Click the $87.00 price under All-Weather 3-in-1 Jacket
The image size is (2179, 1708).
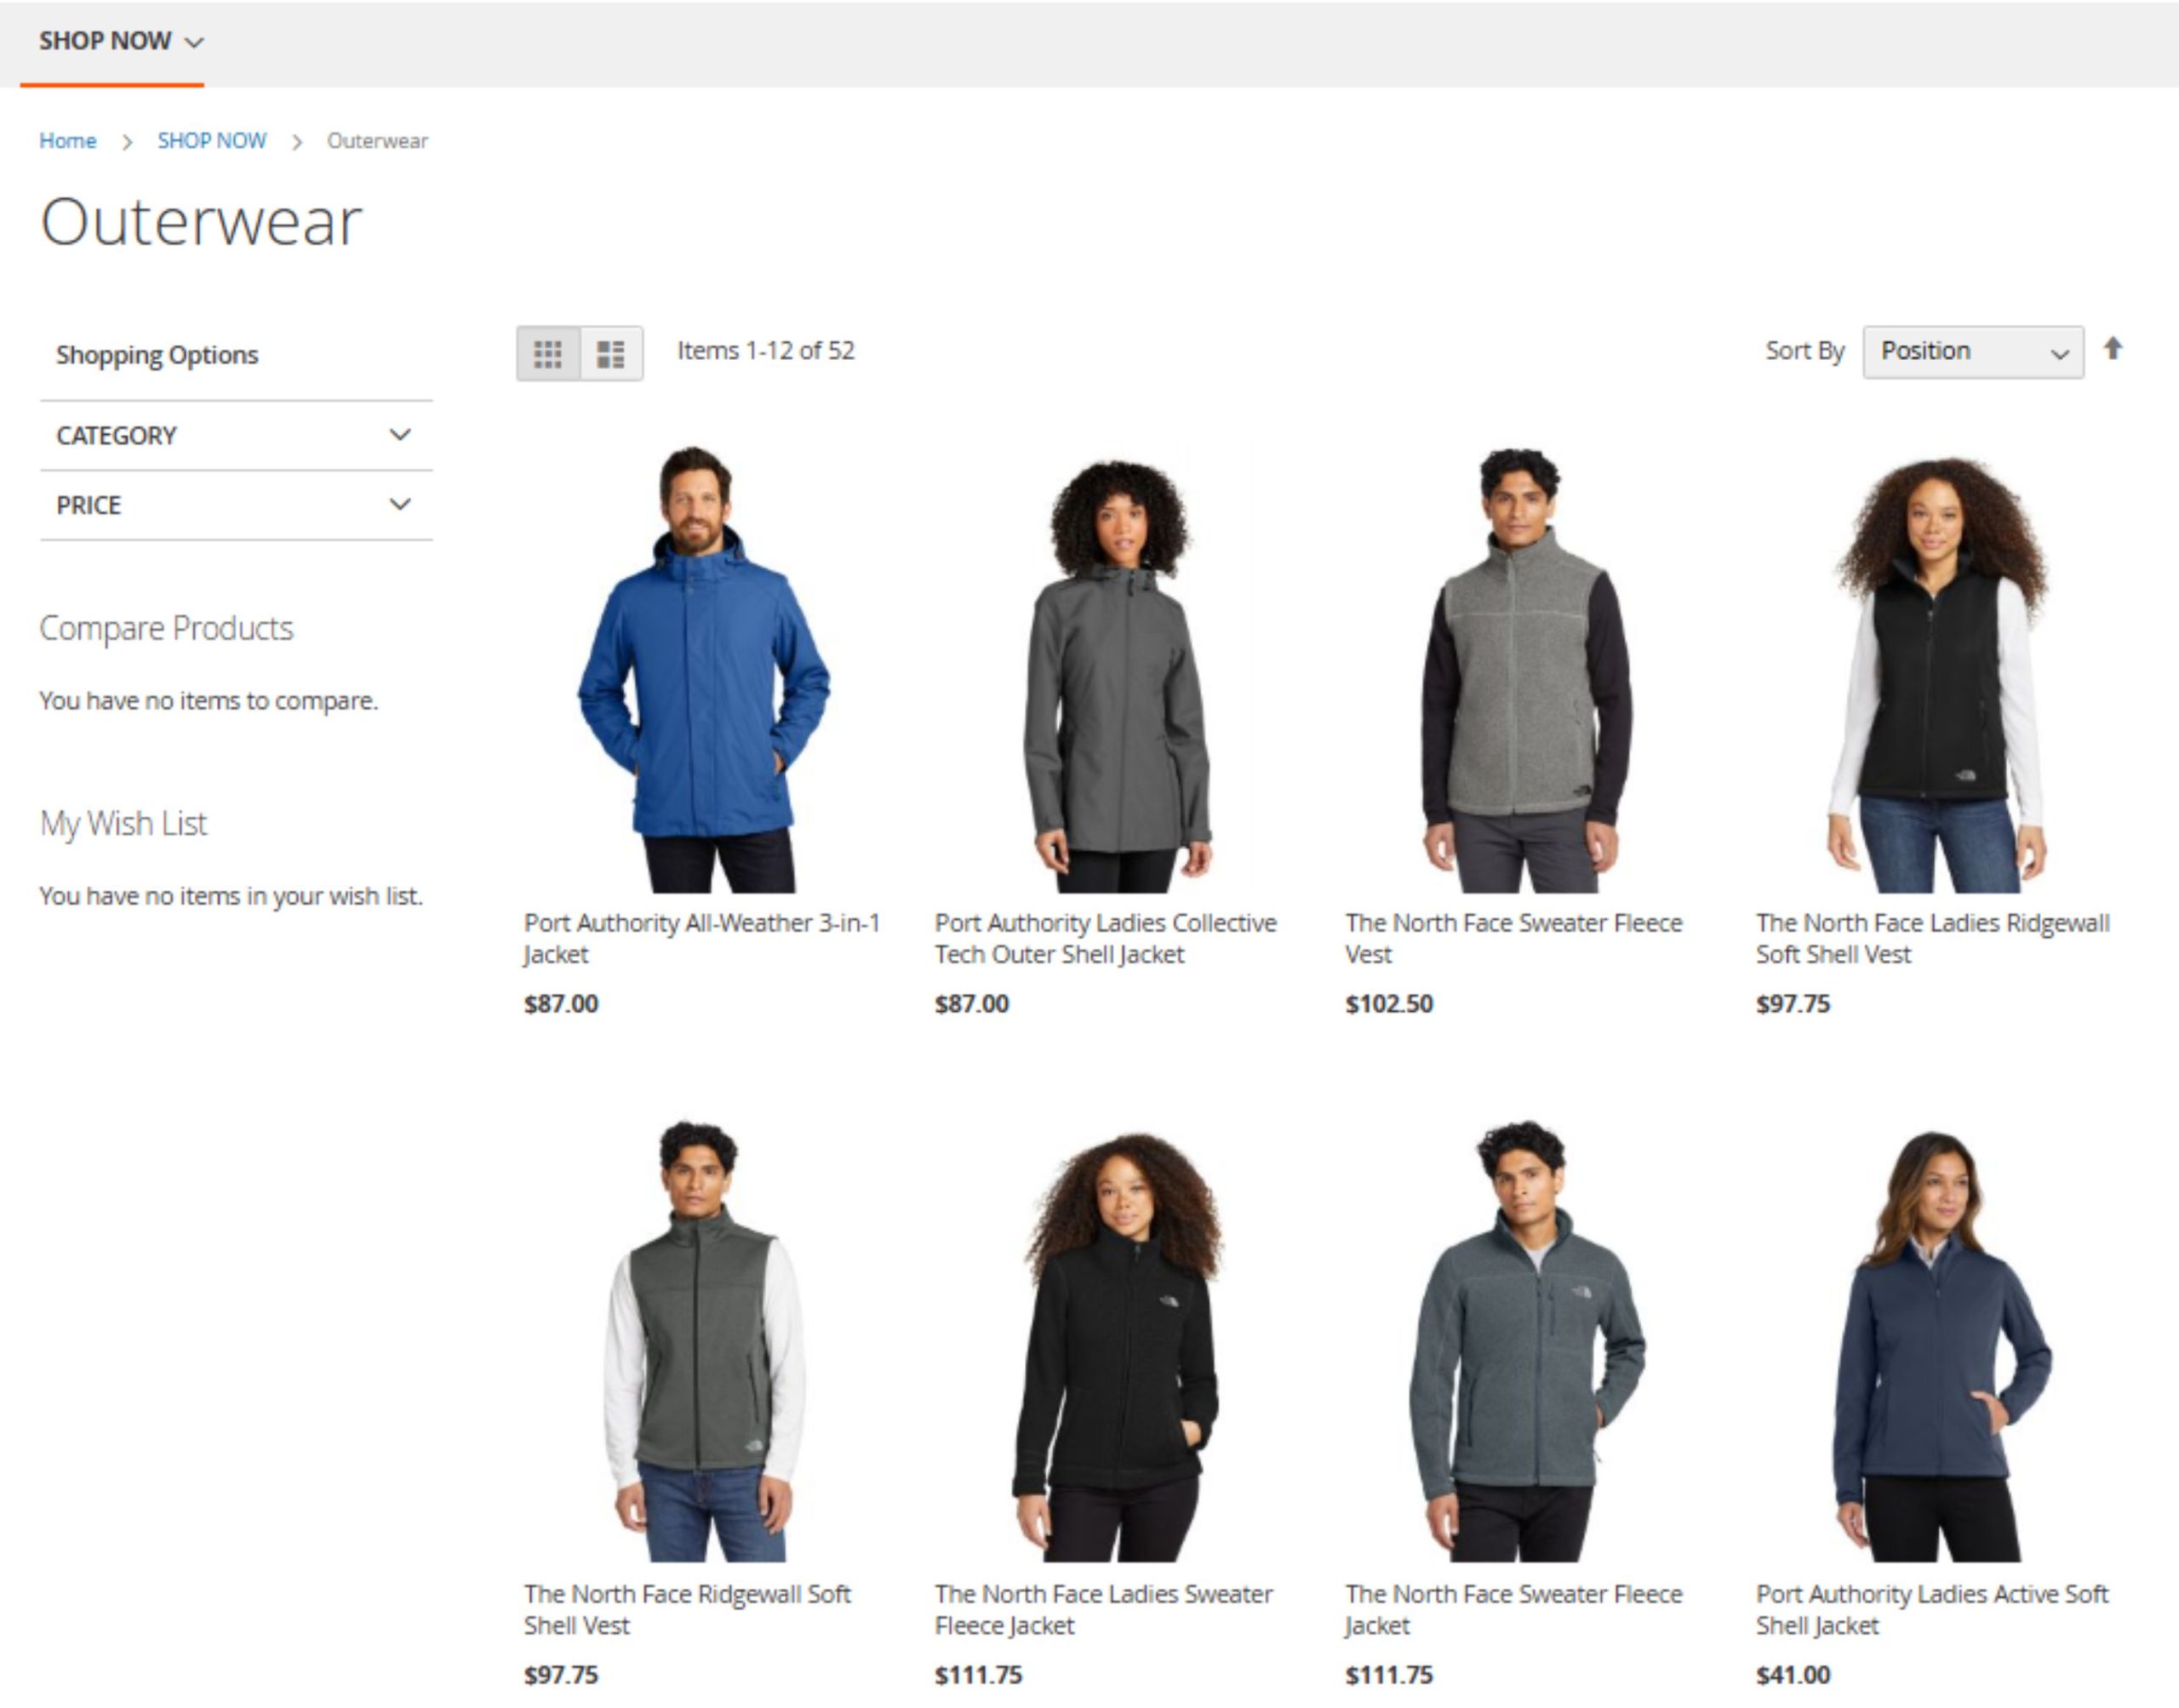tap(561, 1004)
